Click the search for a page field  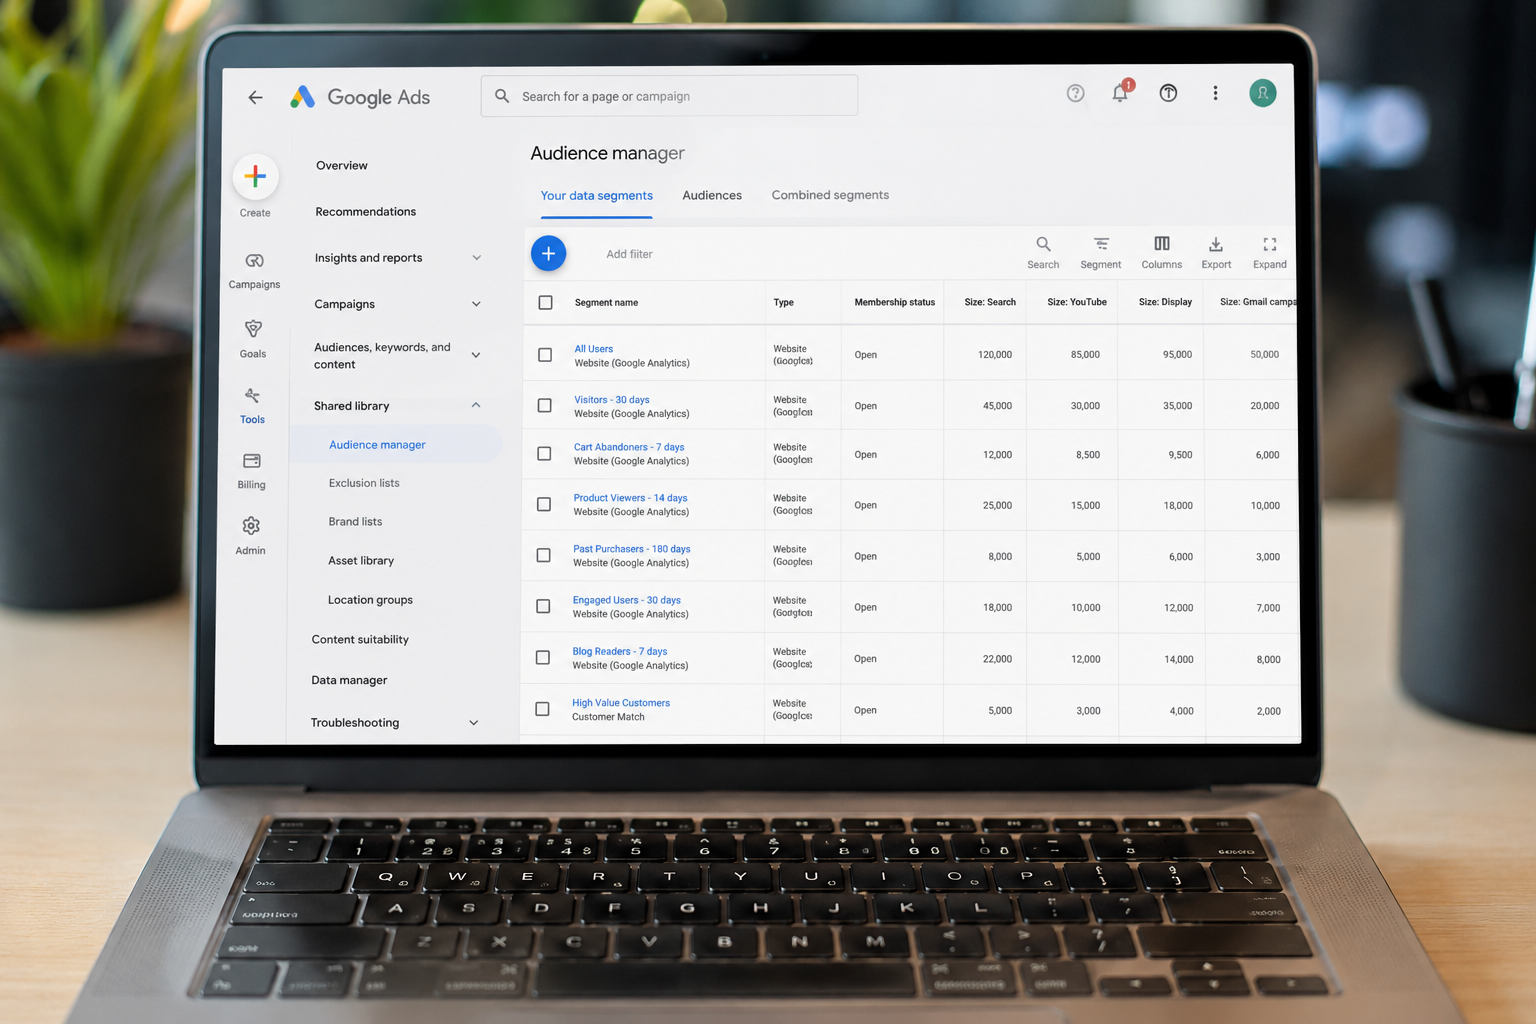(x=669, y=96)
